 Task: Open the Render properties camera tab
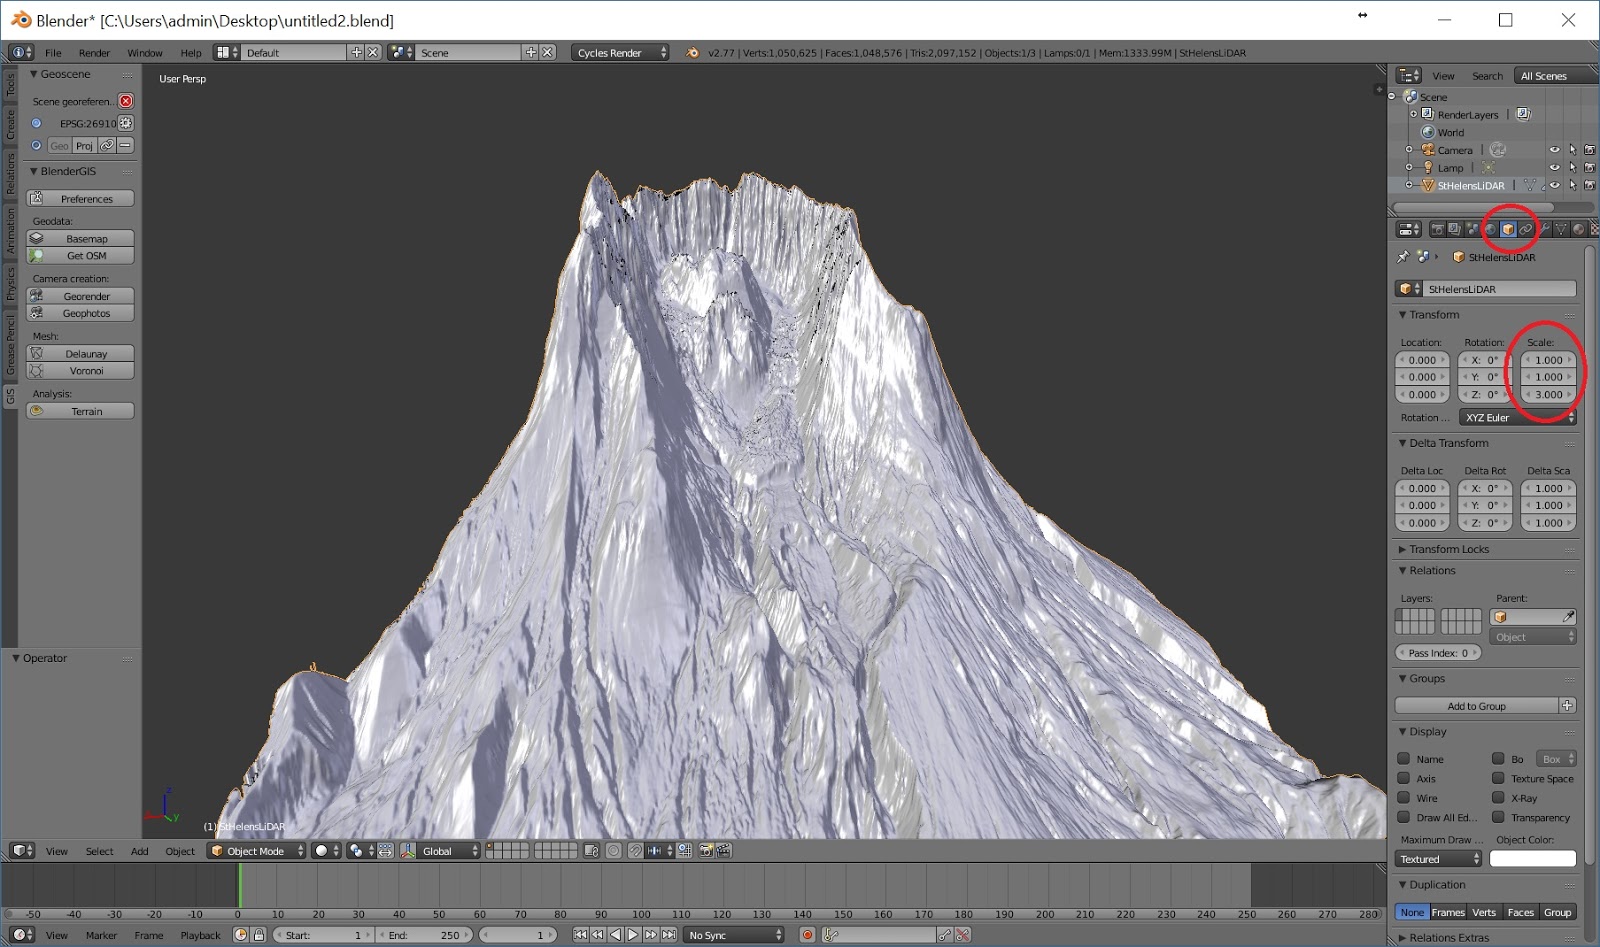tap(1437, 229)
